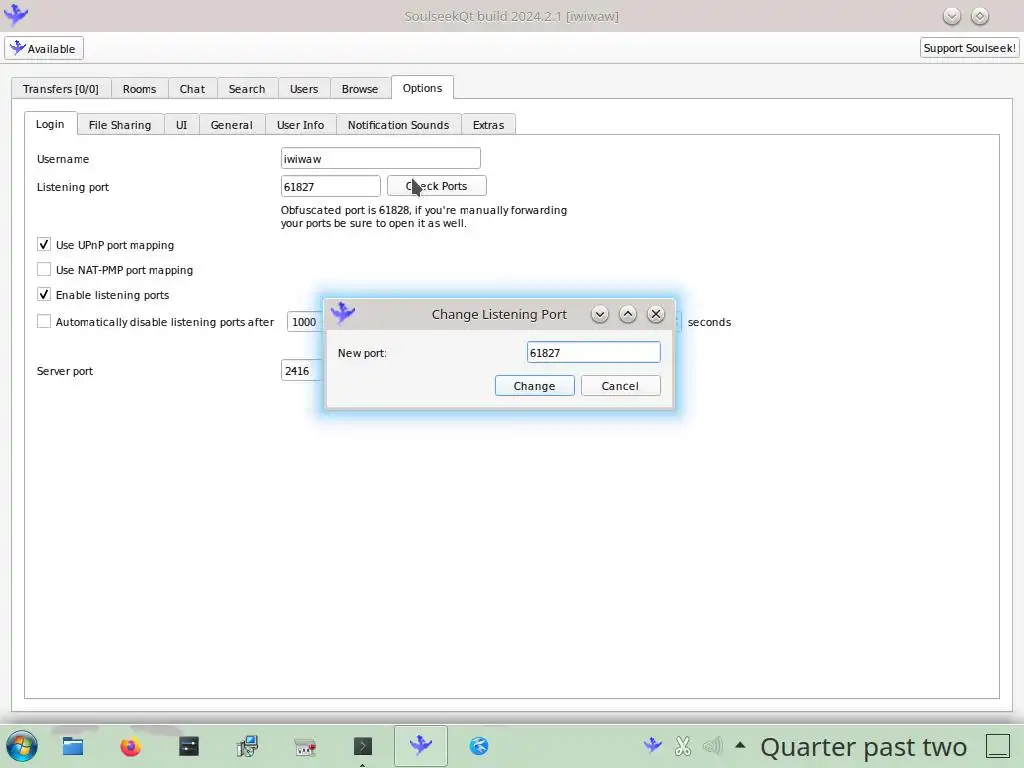The image size is (1024, 768).
Task: Switch to General options sub-tab
Action: 232,125
